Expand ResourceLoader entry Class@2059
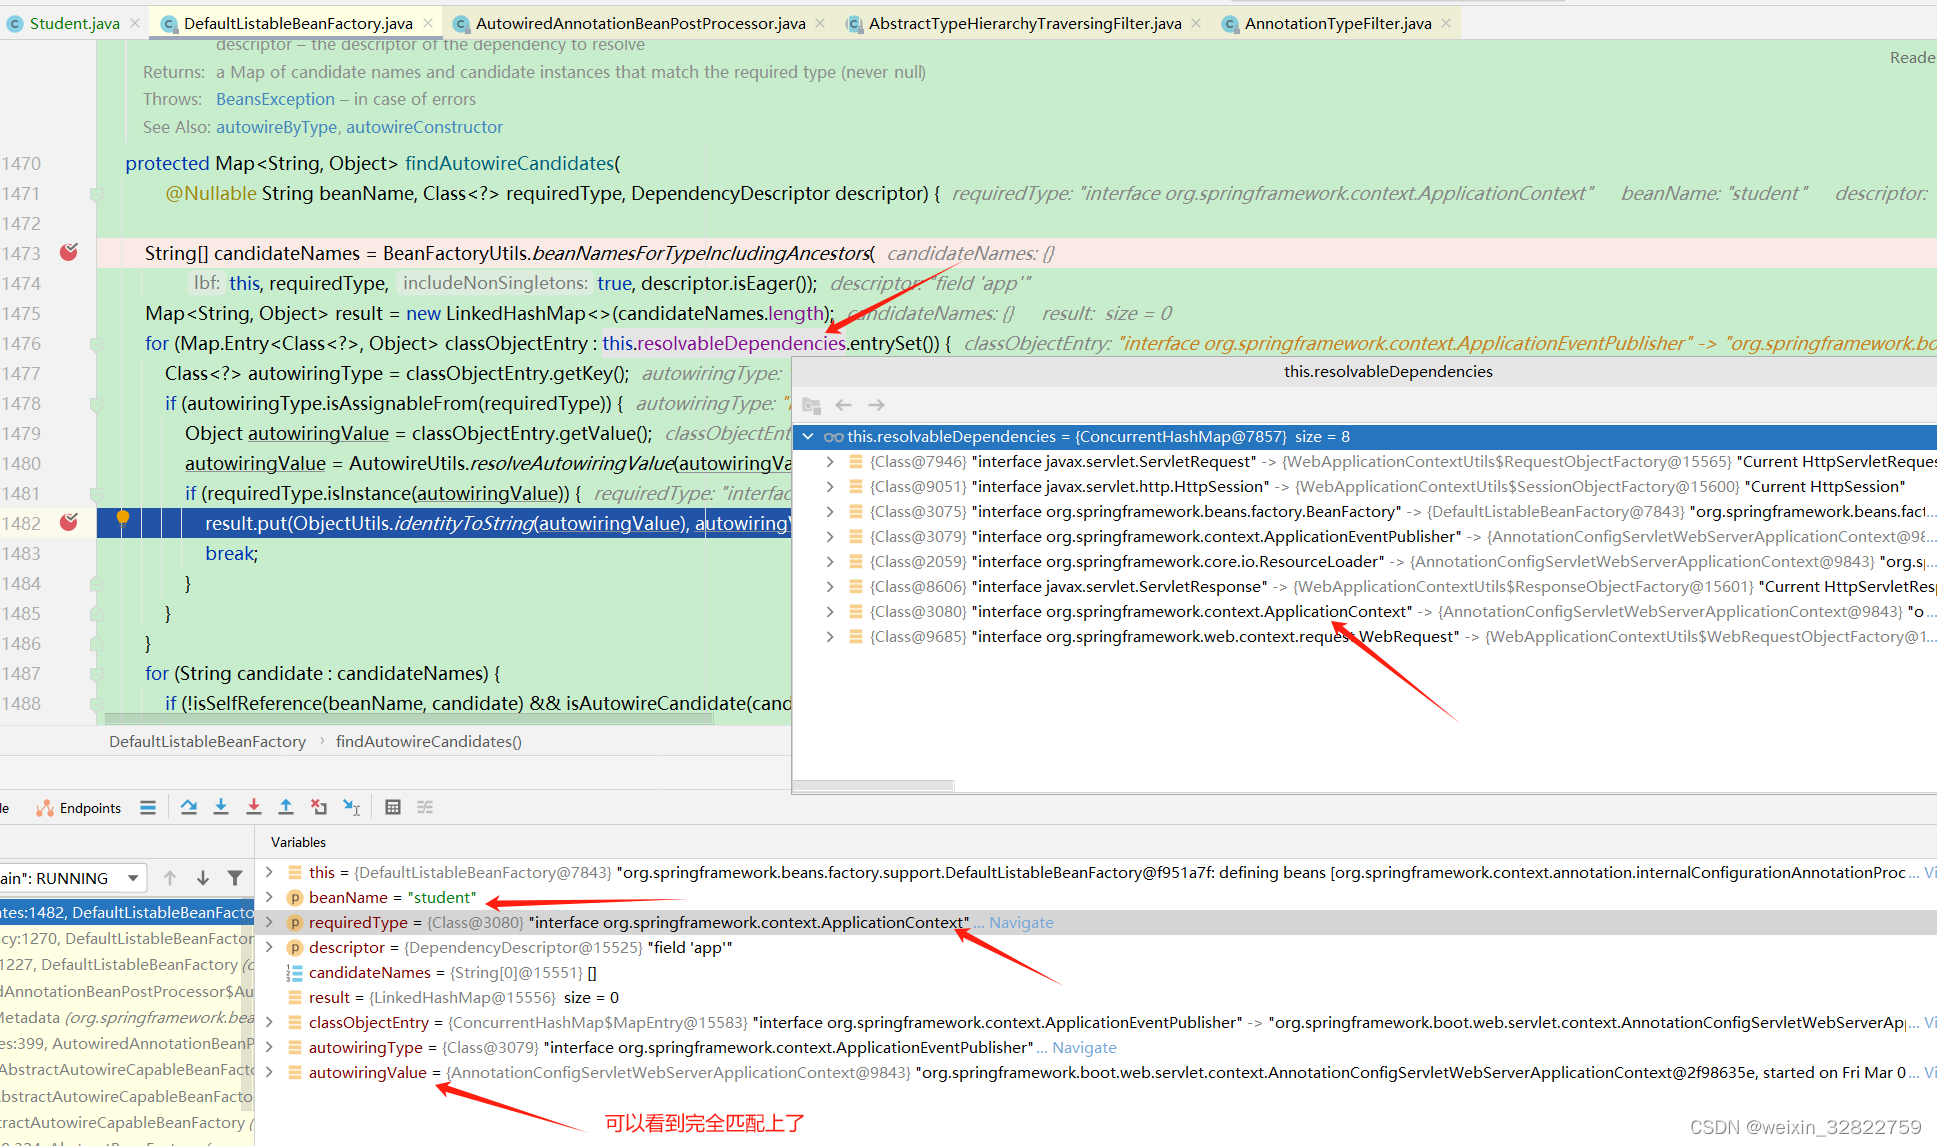This screenshot has width=1937, height=1146. tap(830, 562)
